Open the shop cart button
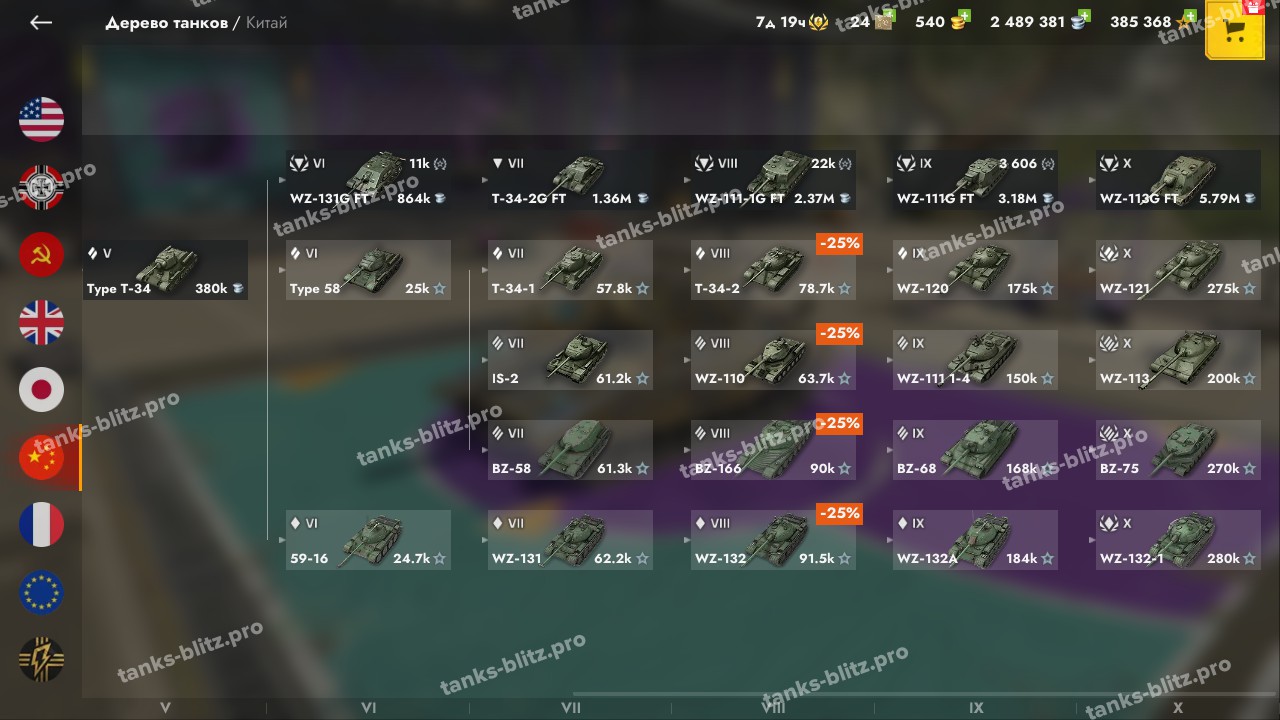This screenshot has height=720, width=1280. click(1235, 31)
